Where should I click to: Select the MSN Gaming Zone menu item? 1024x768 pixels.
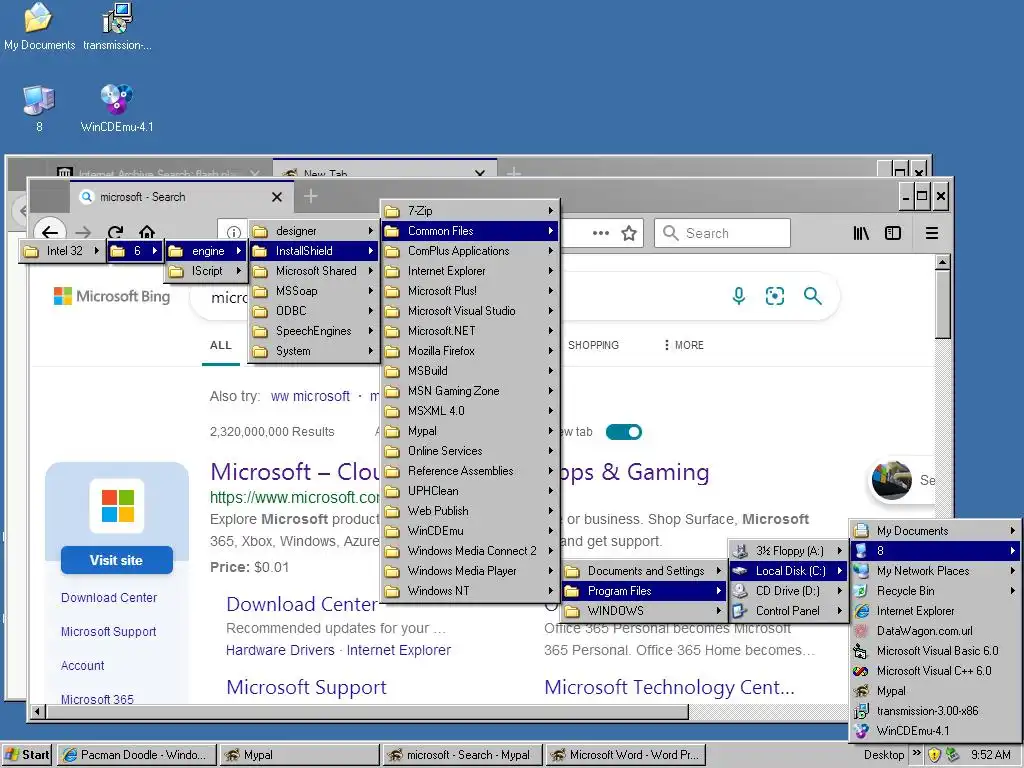(470, 391)
